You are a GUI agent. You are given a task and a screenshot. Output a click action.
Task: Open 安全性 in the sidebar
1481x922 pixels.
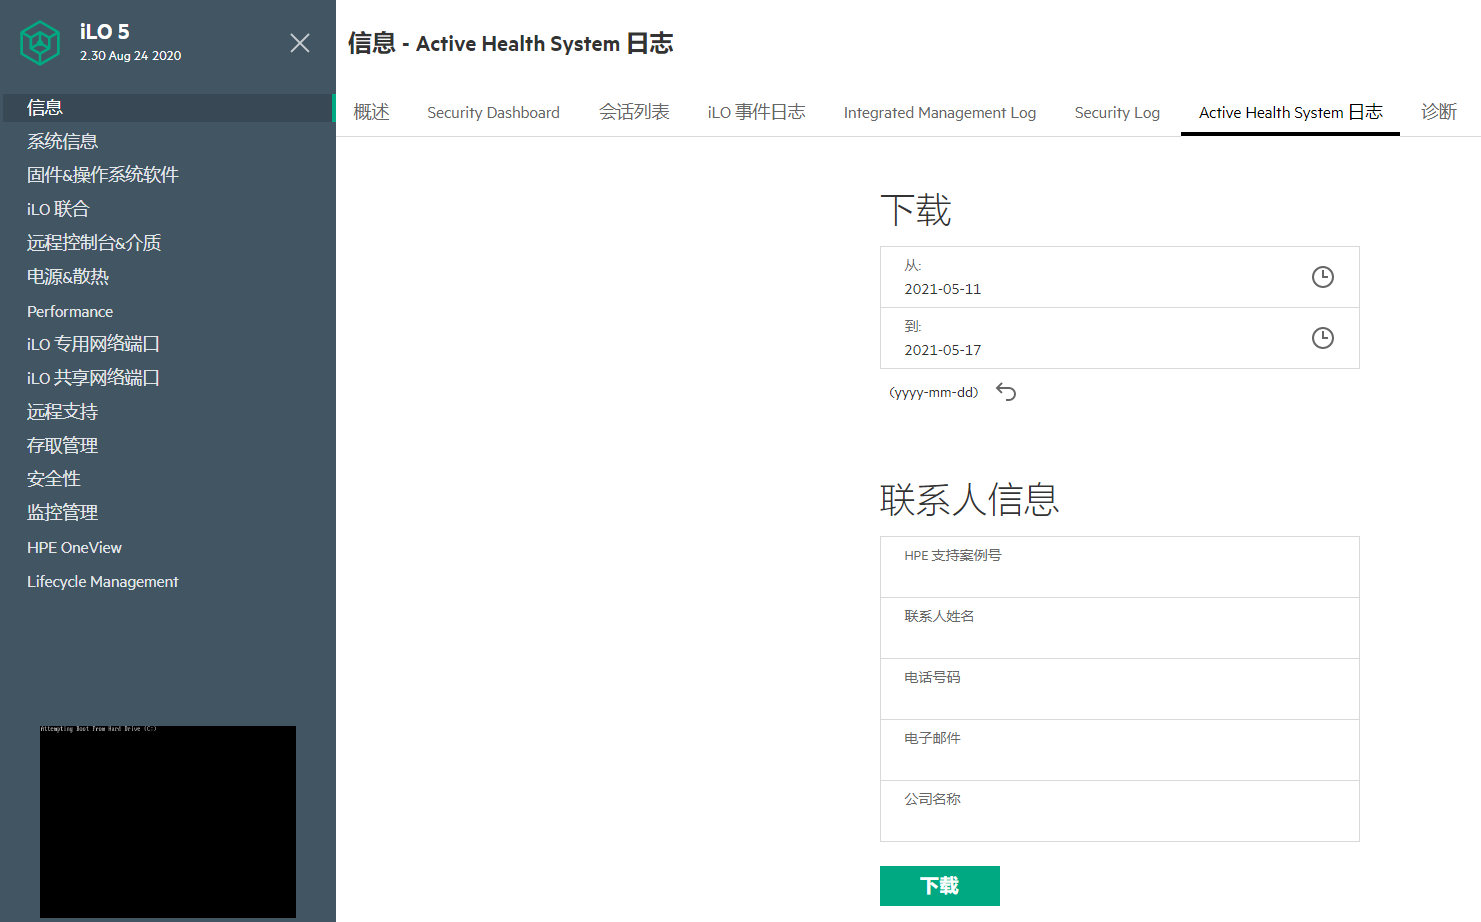click(54, 479)
